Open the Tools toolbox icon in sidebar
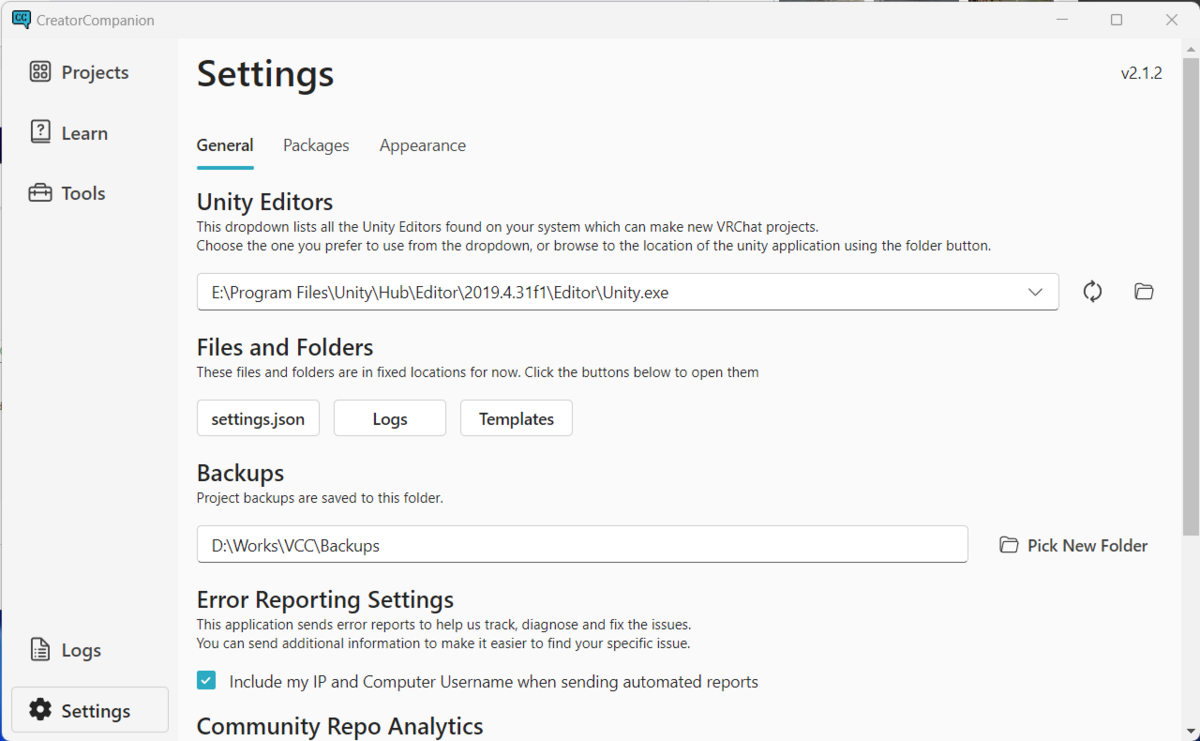1200x741 pixels. (40, 193)
